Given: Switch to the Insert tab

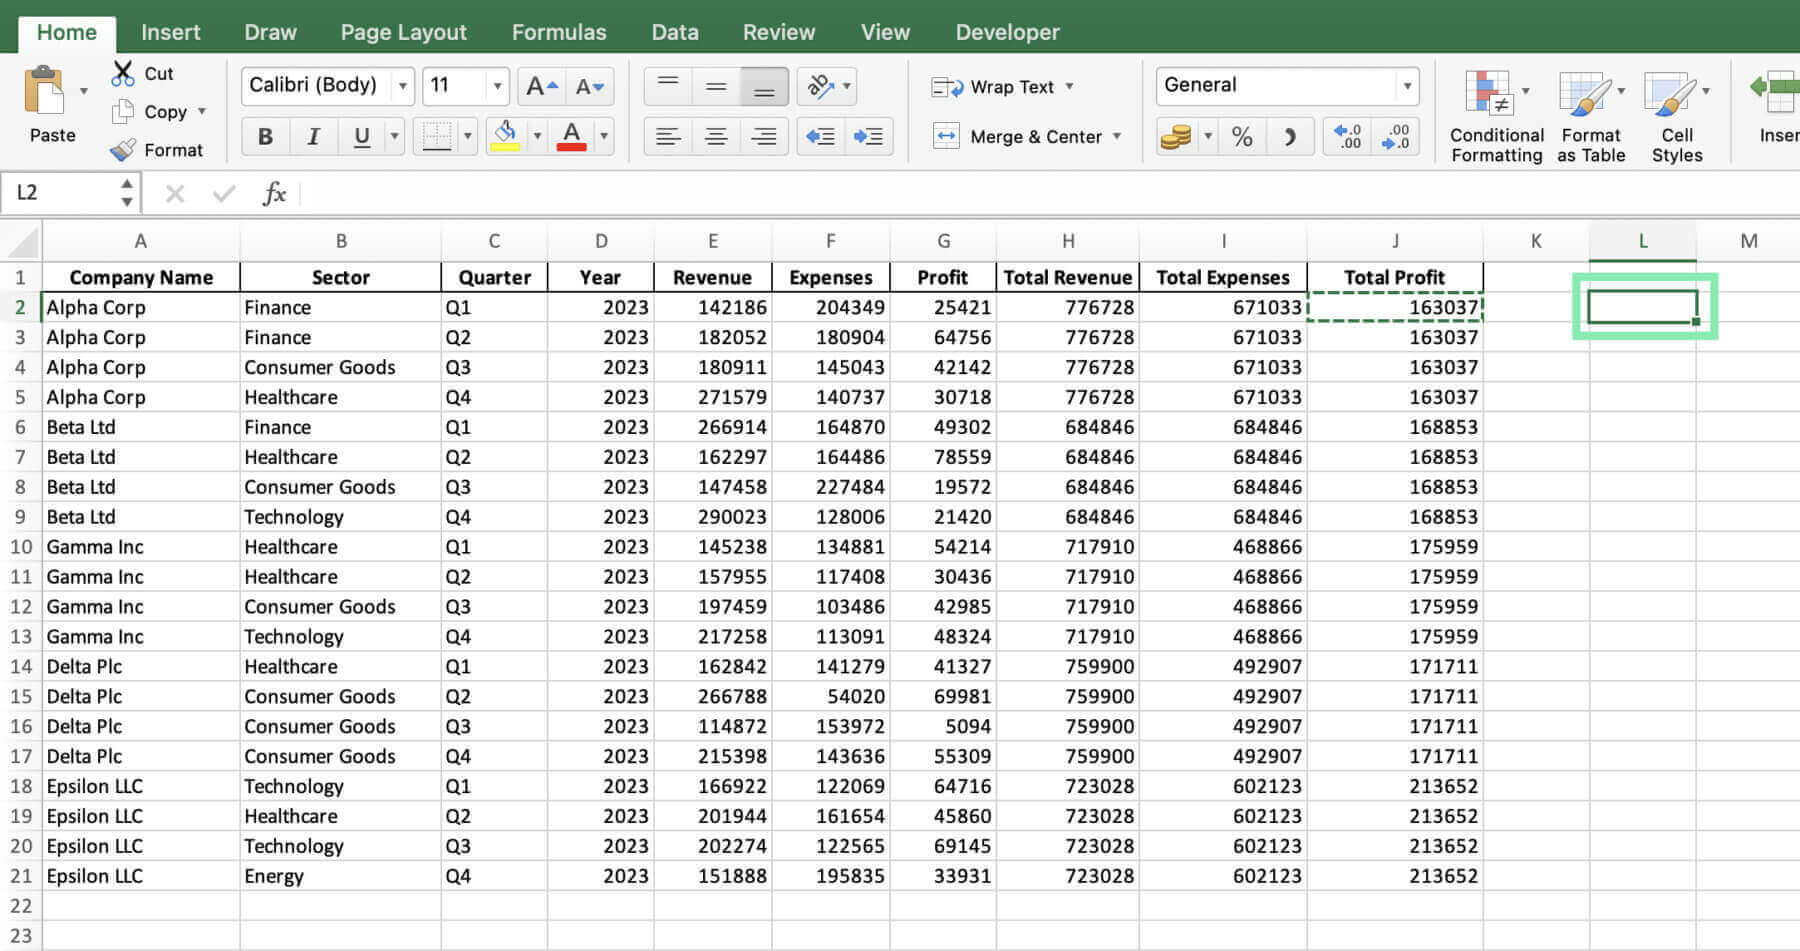Looking at the screenshot, I should [x=170, y=32].
